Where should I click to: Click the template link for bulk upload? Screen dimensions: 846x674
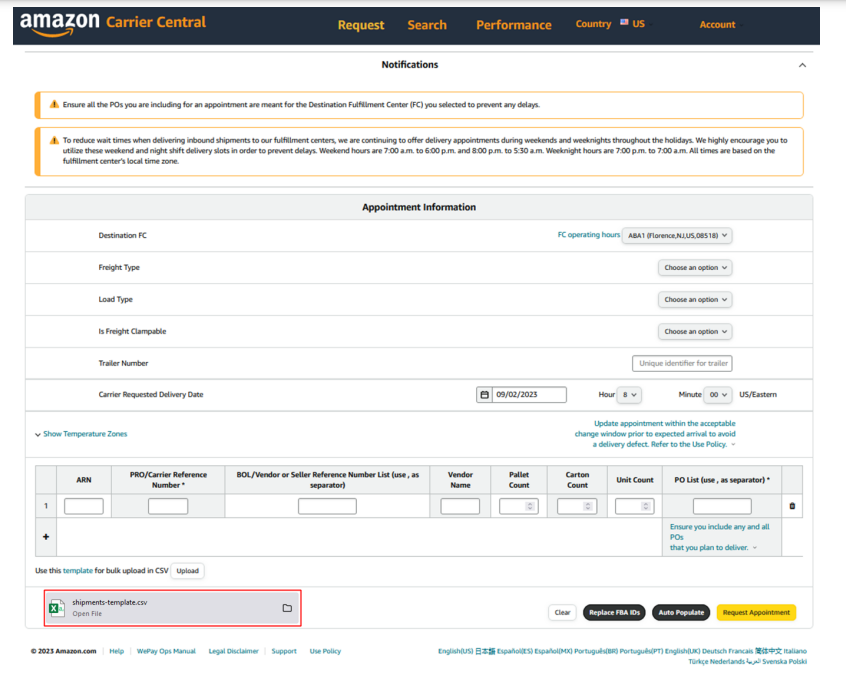pyautogui.click(x=78, y=571)
